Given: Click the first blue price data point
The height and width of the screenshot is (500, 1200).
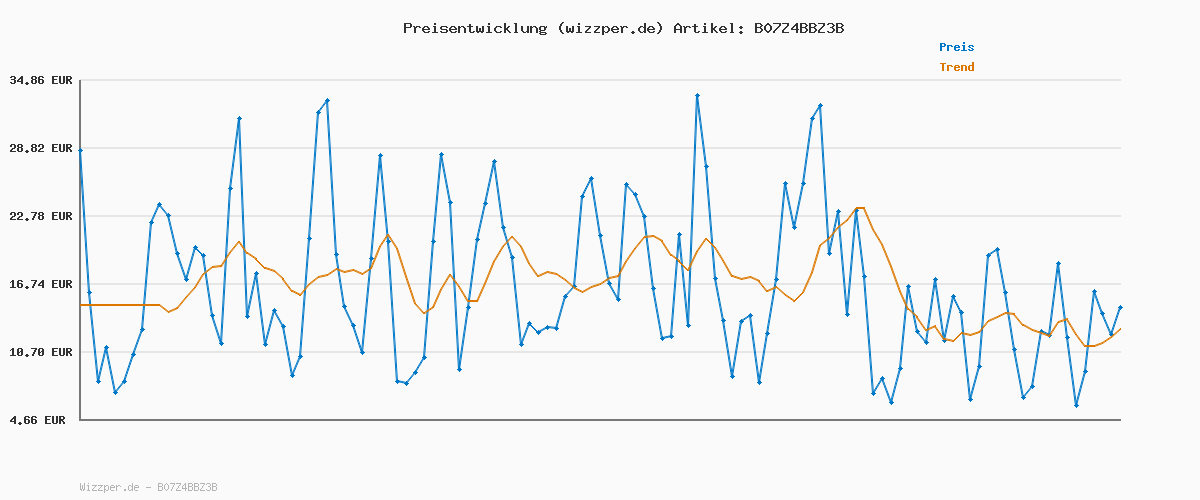Looking at the screenshot, I should tap(80, 150).
